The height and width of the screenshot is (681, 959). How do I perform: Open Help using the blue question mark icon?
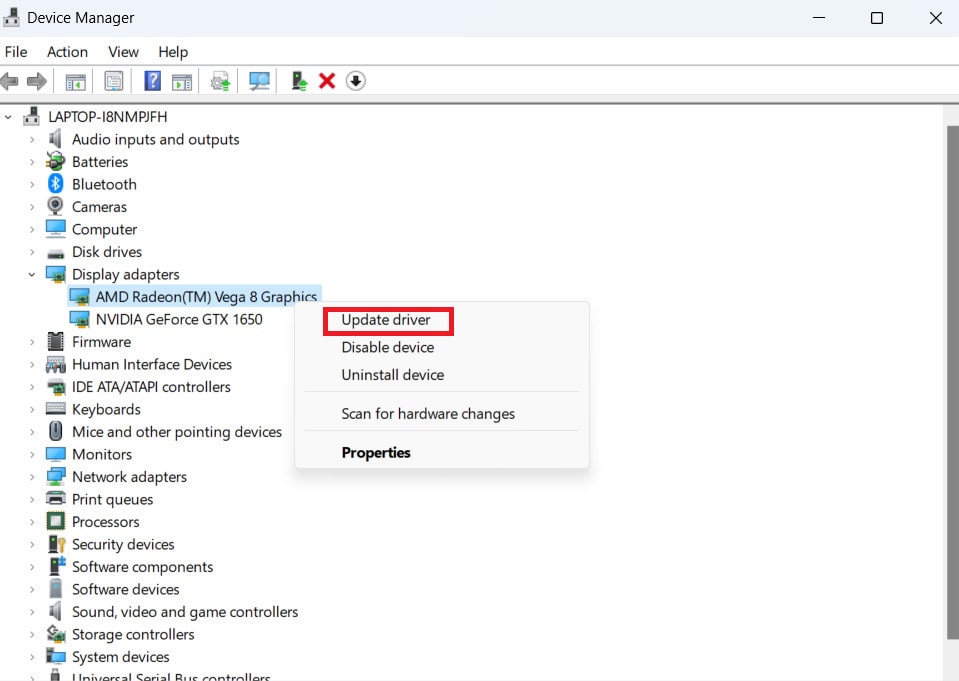point(151,81)
